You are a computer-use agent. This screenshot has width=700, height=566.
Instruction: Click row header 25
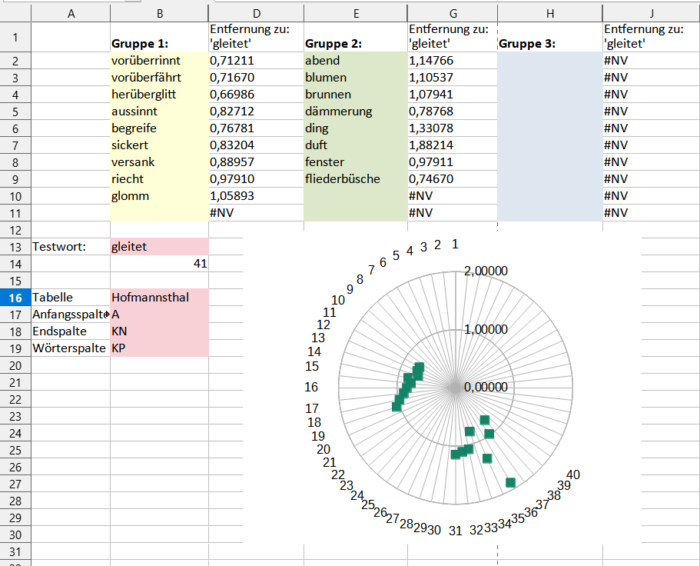tap(15, 450)
